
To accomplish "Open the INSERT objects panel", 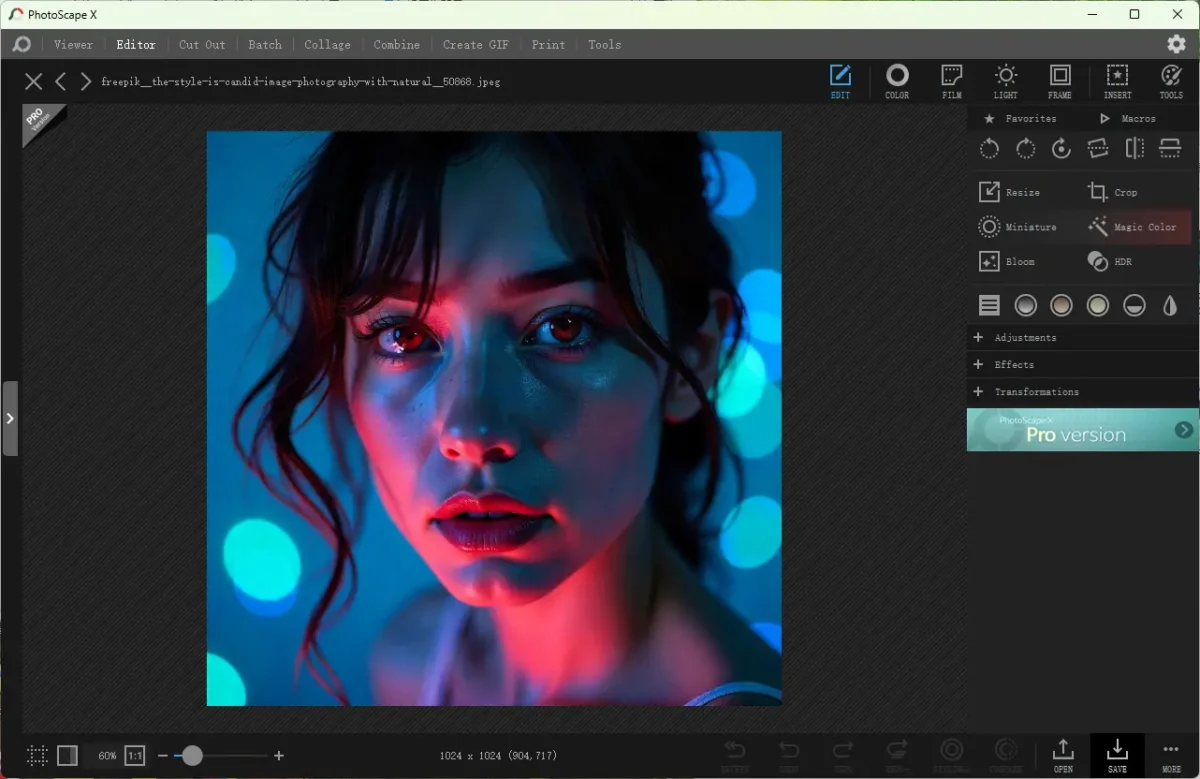I will click(1117, 82).
